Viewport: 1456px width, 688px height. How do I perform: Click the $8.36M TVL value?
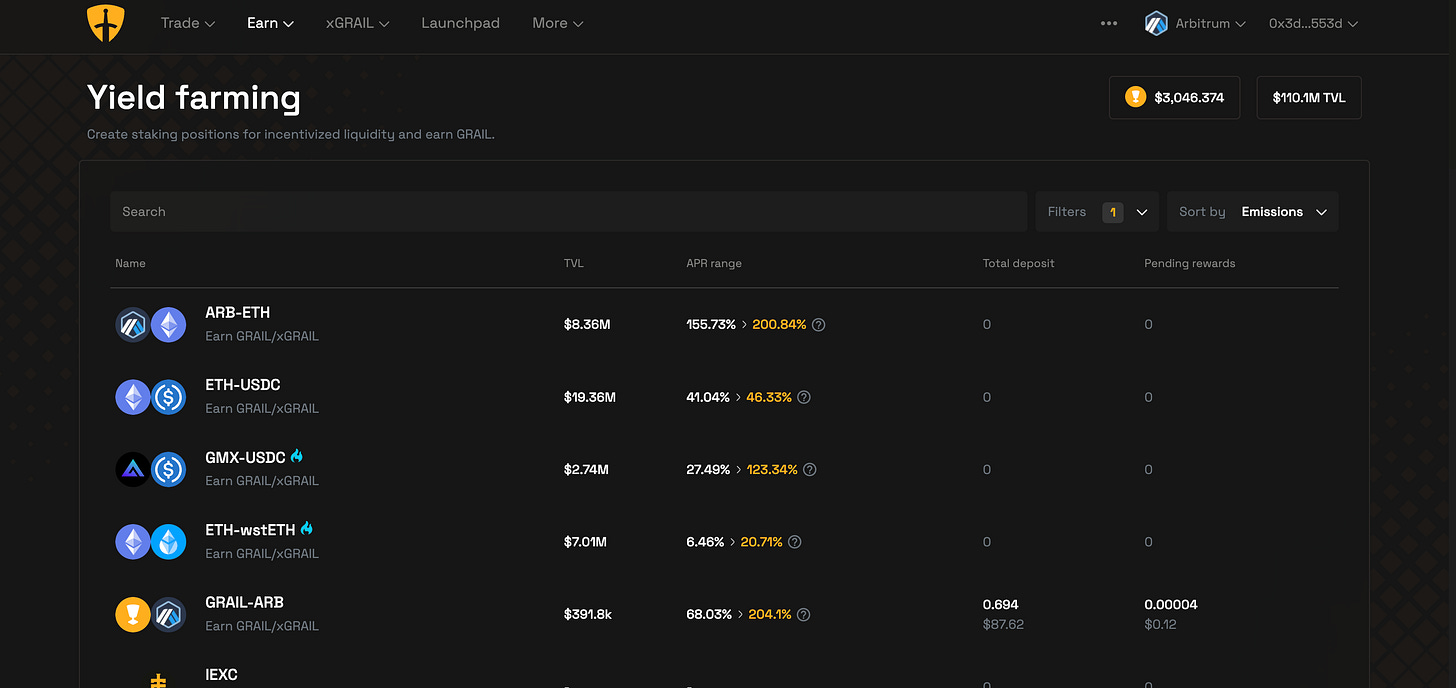587,325
